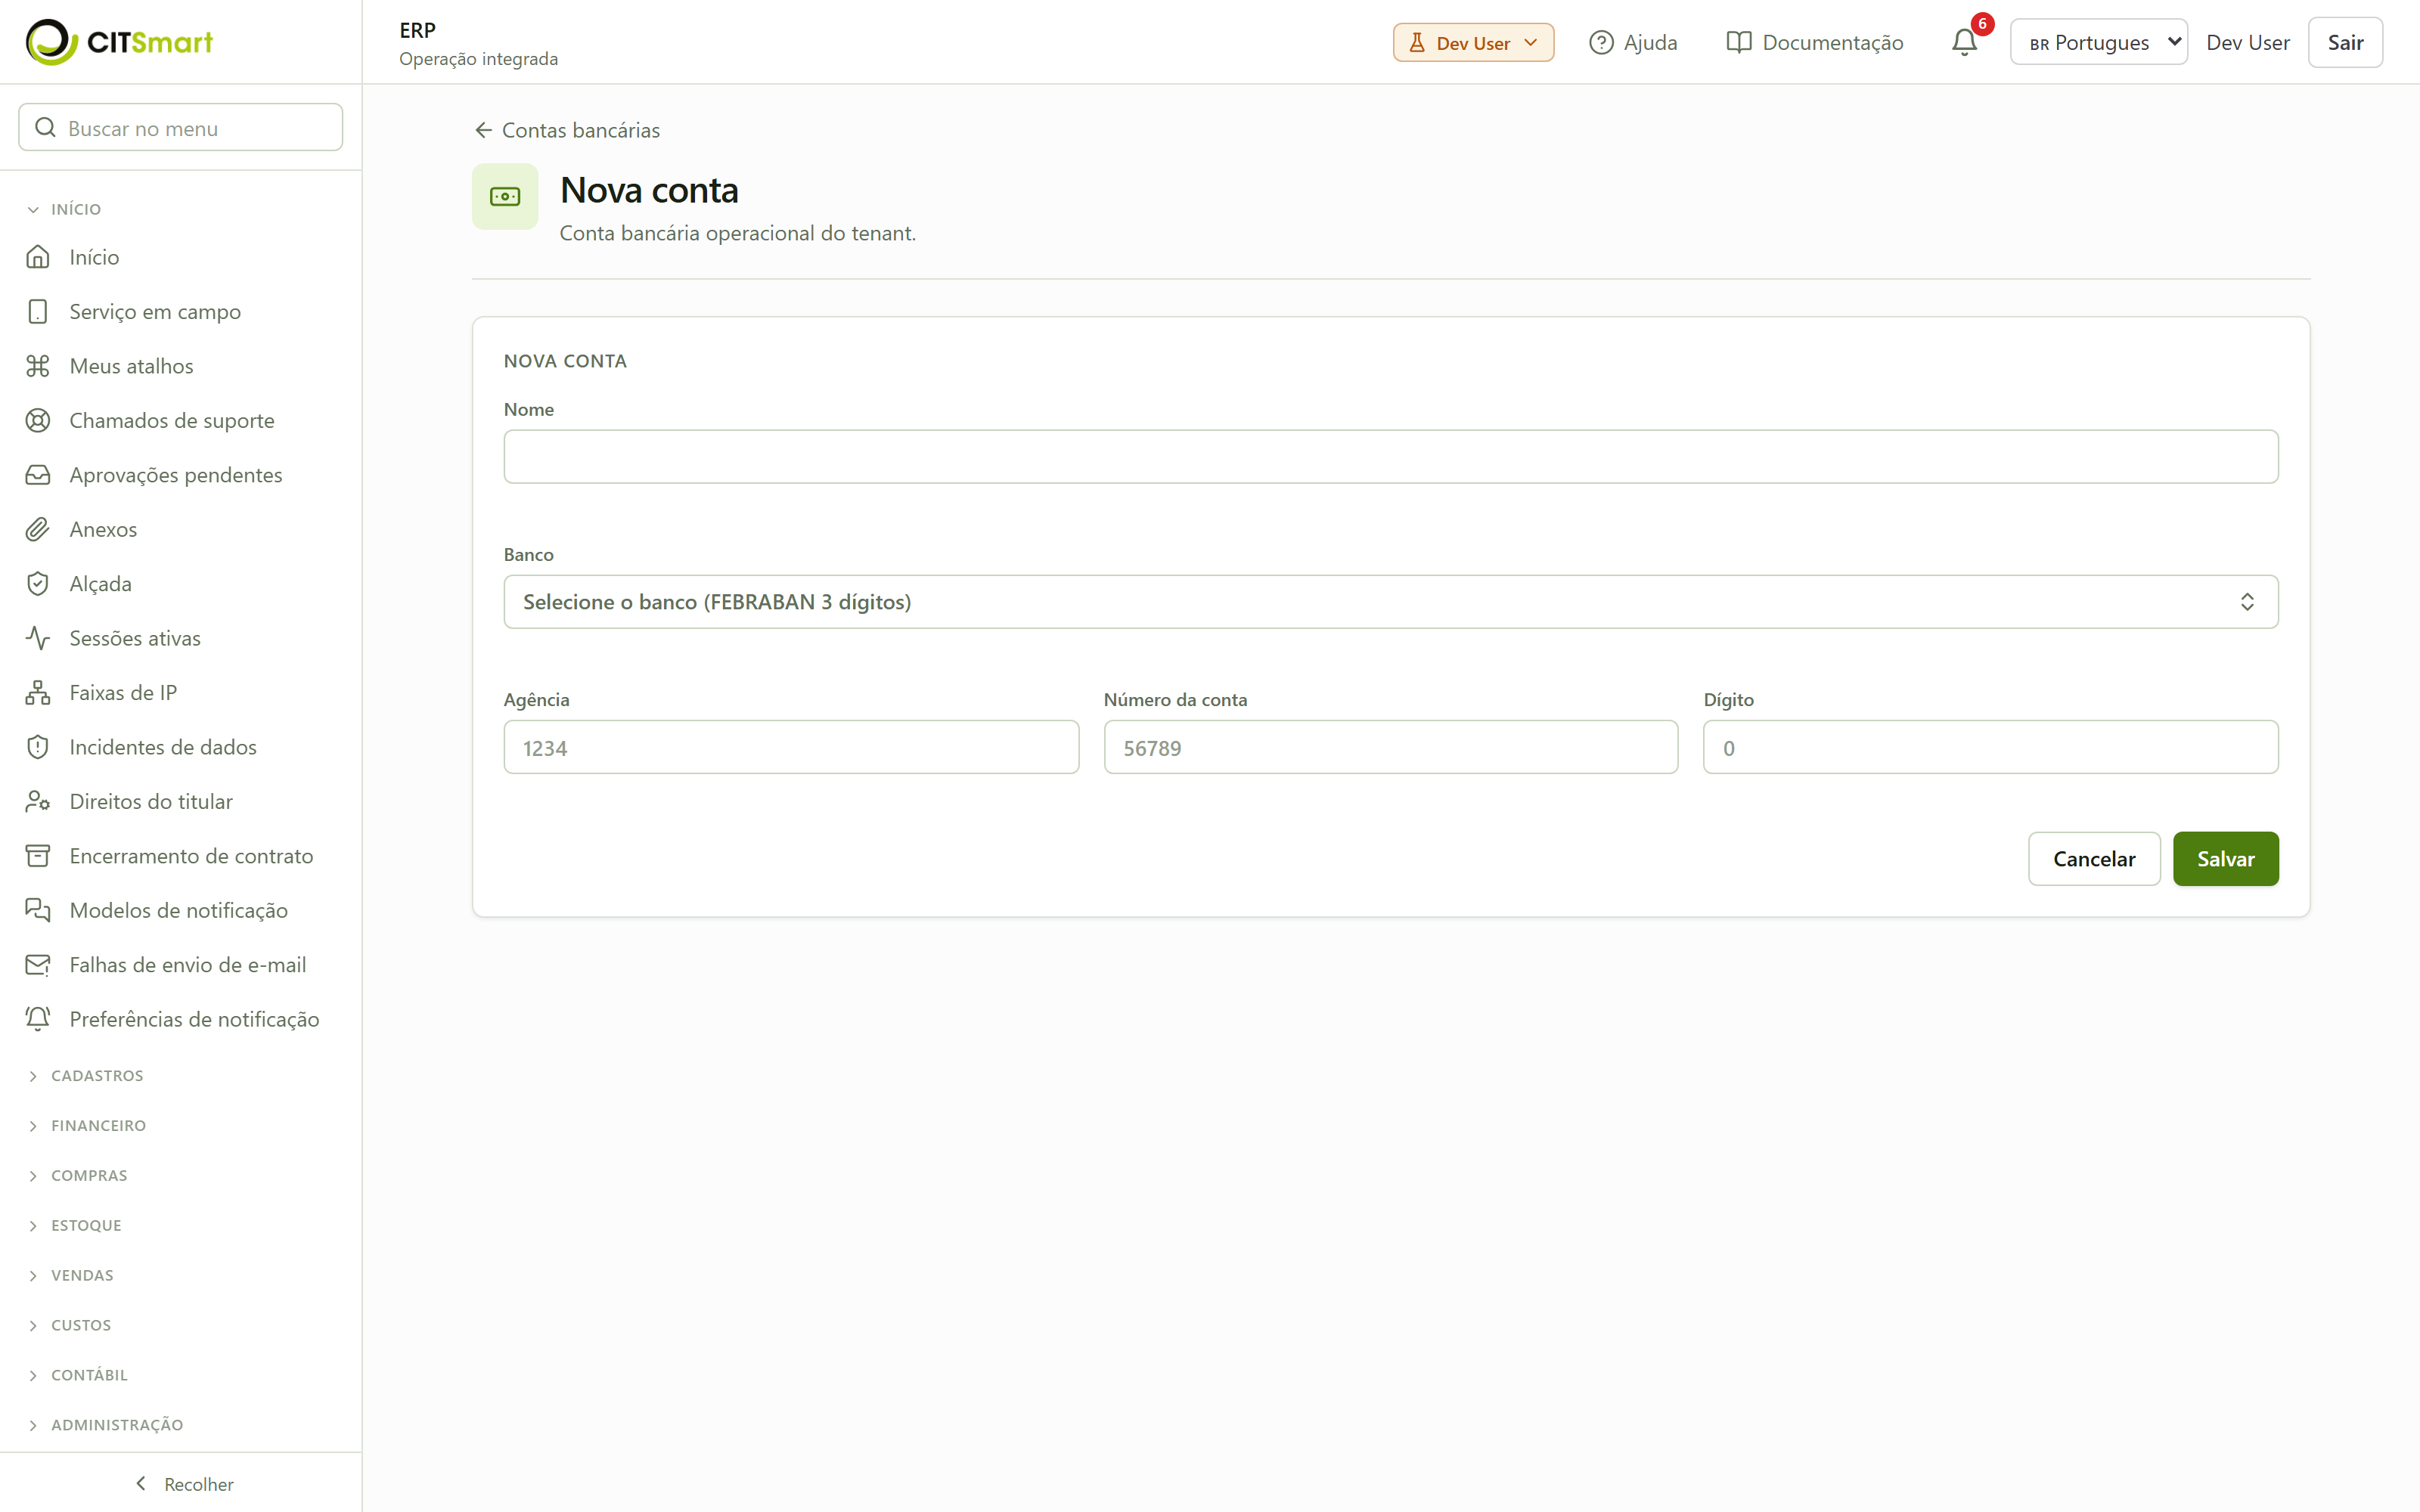2420x1512 pixels.
Task: Click the Direitos do titular user icon
Action: 38,801
